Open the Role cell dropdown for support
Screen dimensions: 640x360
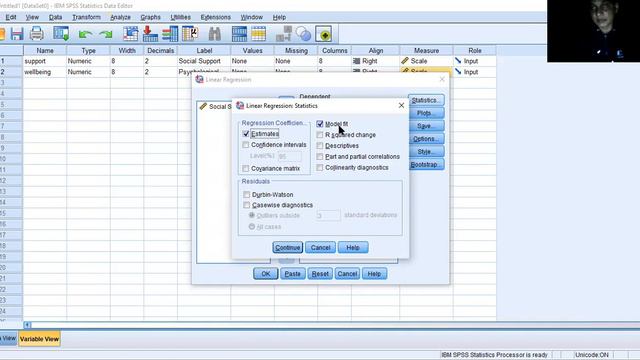475,61
